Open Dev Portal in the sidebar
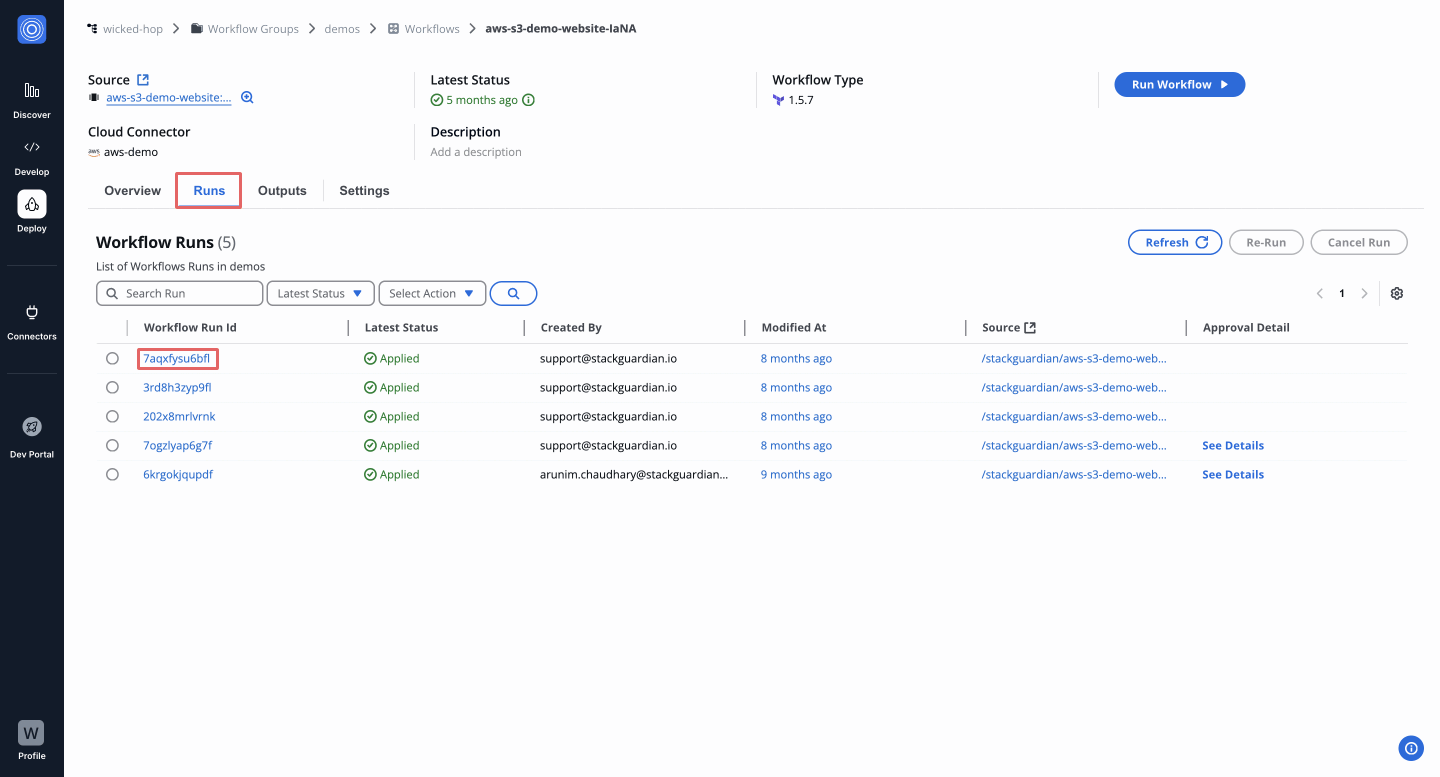This screenshot has height=777, width=1440. 32,438
